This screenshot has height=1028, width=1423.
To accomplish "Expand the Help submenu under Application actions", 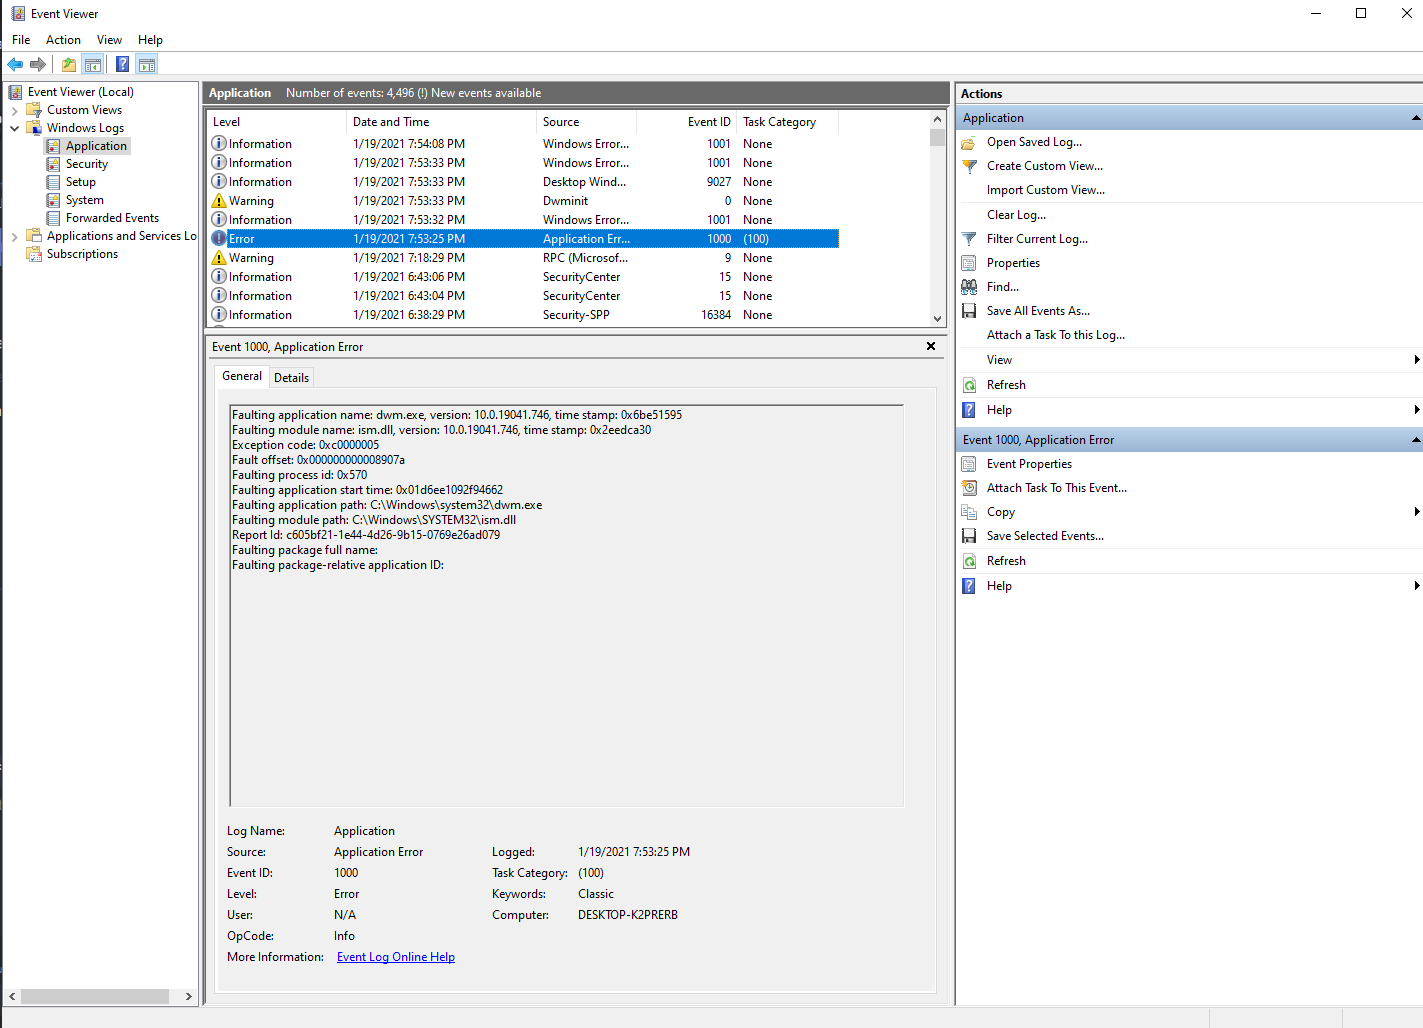I will pos(1416,410).
